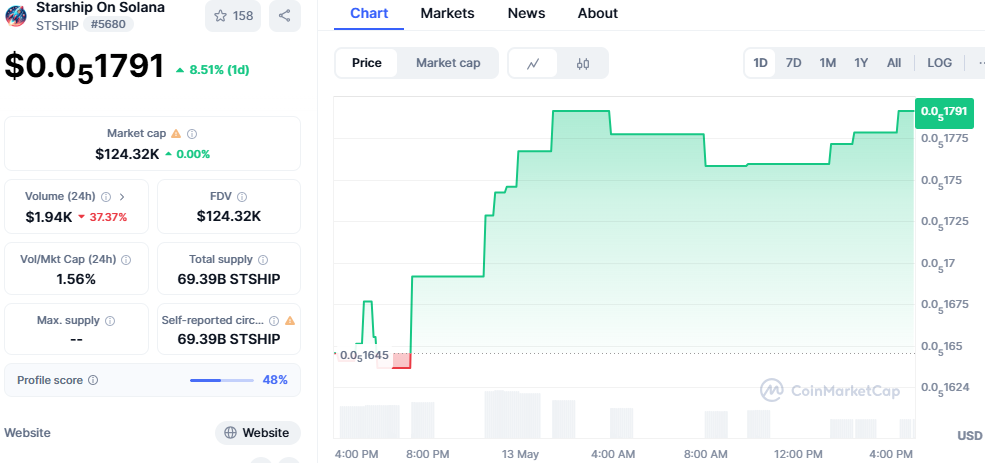985x463 pixels.
Task: Click the self-reported supply warning triangle
Action: click(290, 320)
